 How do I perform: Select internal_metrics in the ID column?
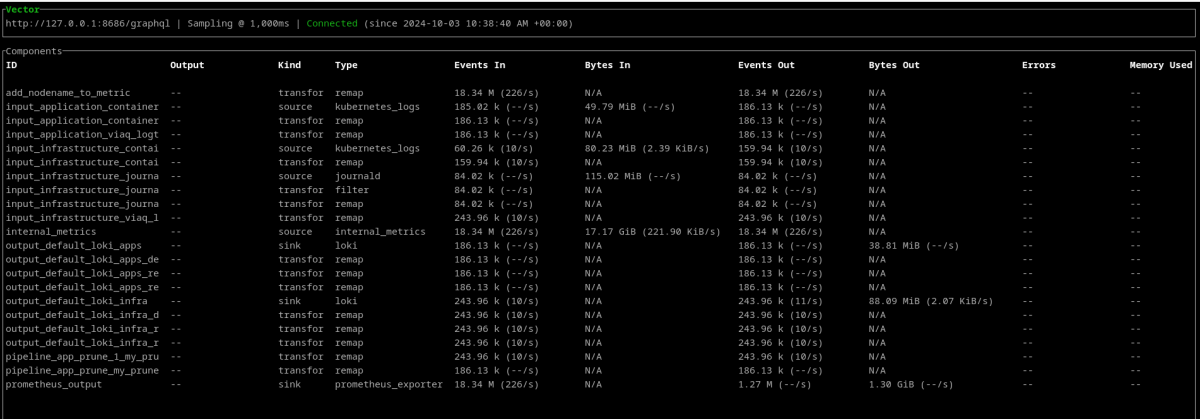53,231
